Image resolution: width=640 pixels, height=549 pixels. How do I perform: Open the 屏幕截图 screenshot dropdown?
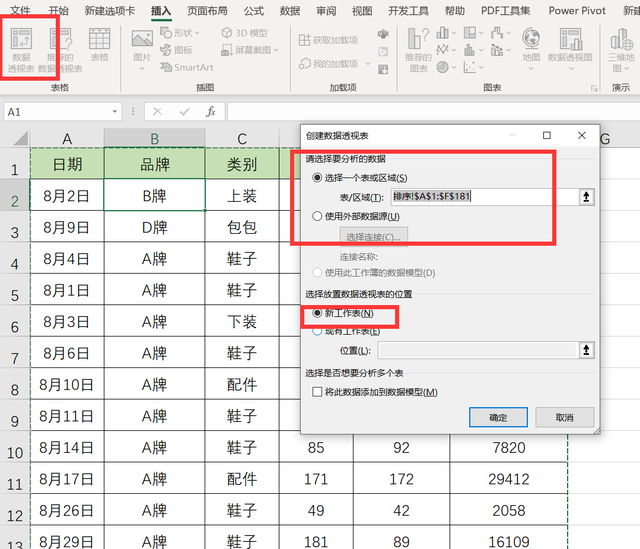(x=250, y=50)
